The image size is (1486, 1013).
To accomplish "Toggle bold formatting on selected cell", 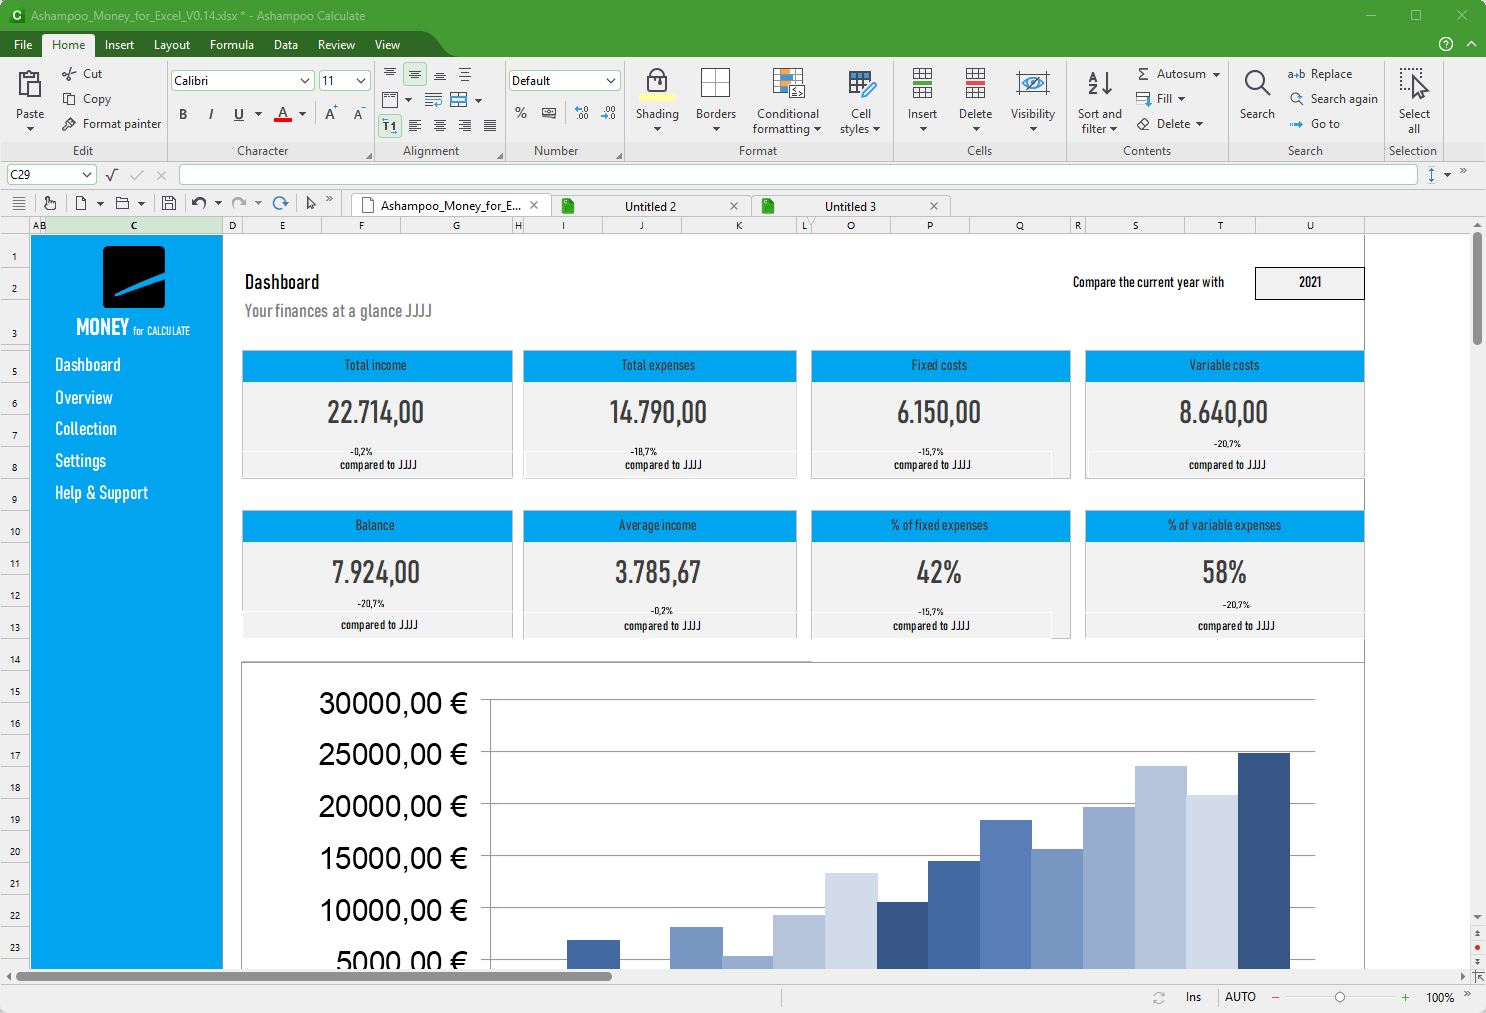I will (x=183, y=114).
